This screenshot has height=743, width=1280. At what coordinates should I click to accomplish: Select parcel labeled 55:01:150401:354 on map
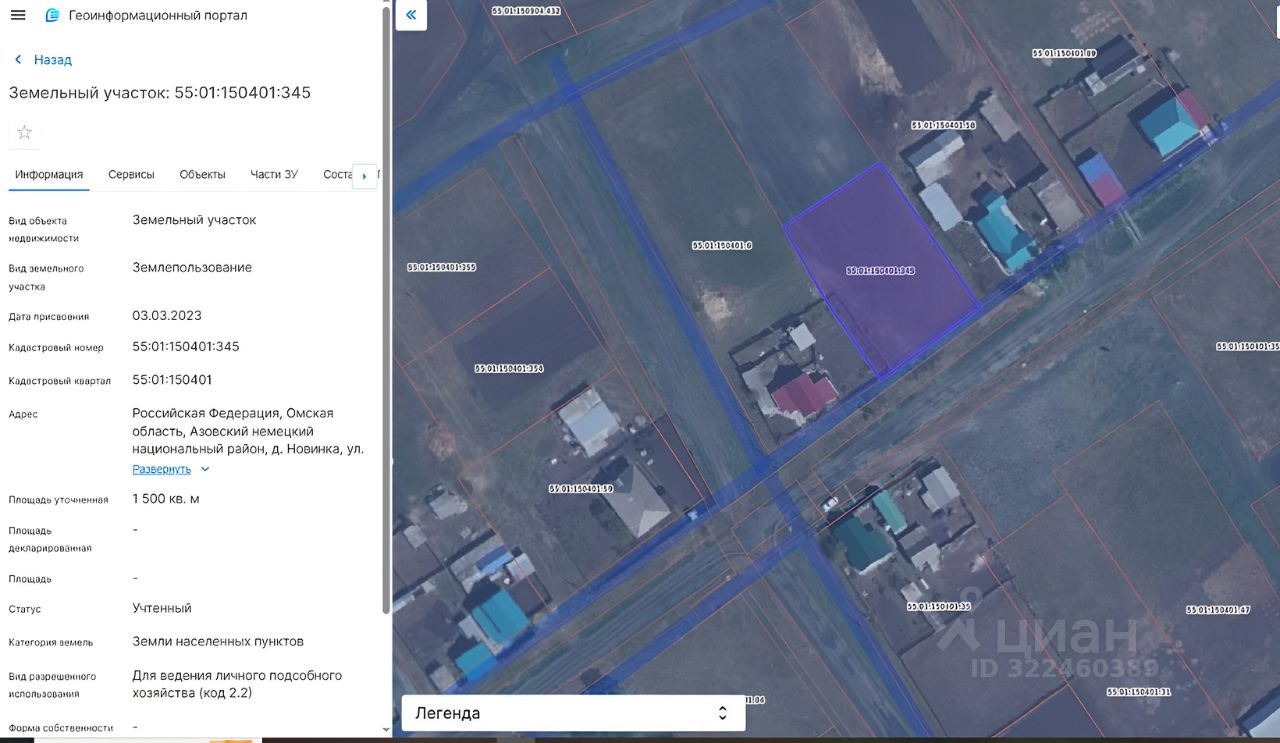[x=509, y=369]
